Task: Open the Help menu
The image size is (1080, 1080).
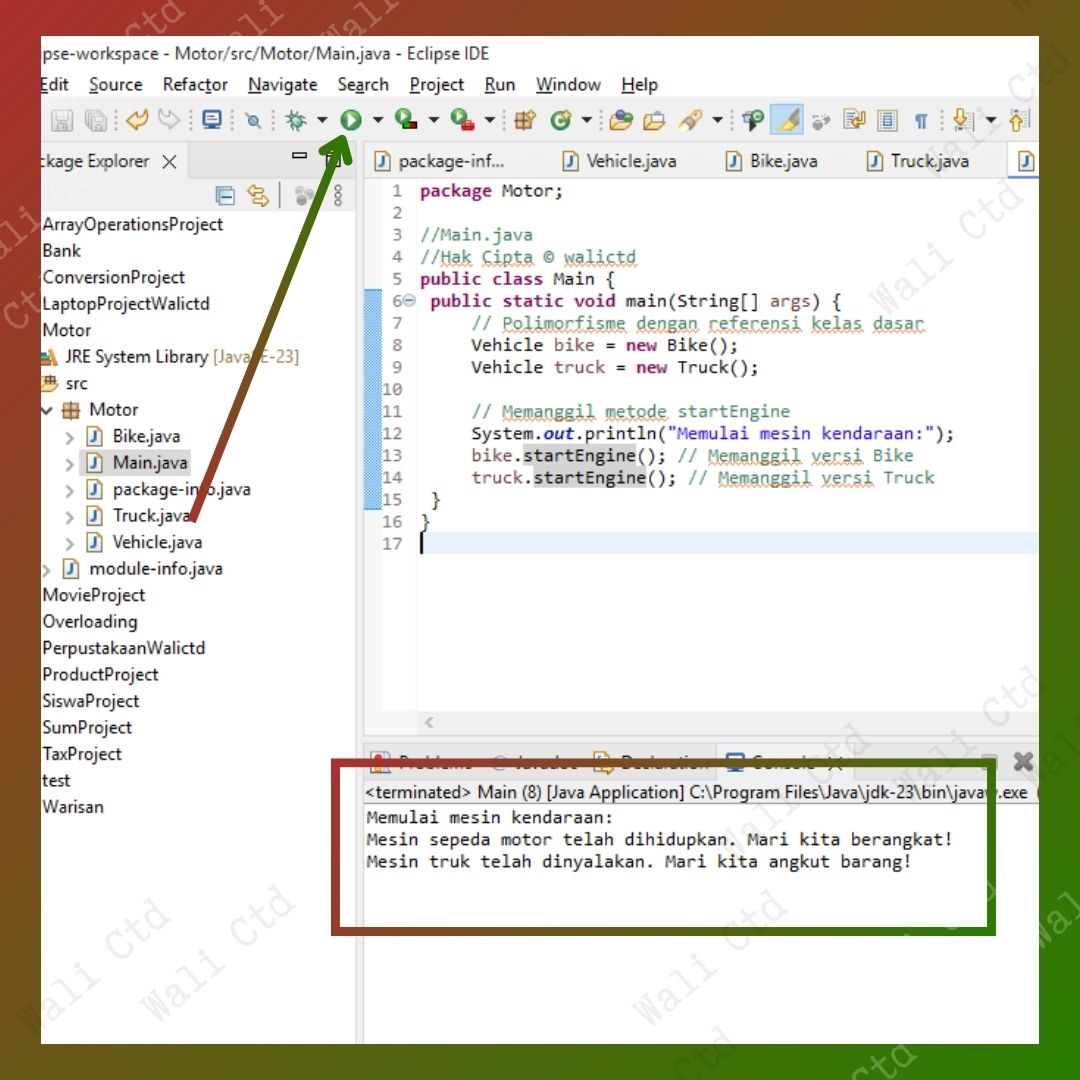Action: click(x=639, y=85)
